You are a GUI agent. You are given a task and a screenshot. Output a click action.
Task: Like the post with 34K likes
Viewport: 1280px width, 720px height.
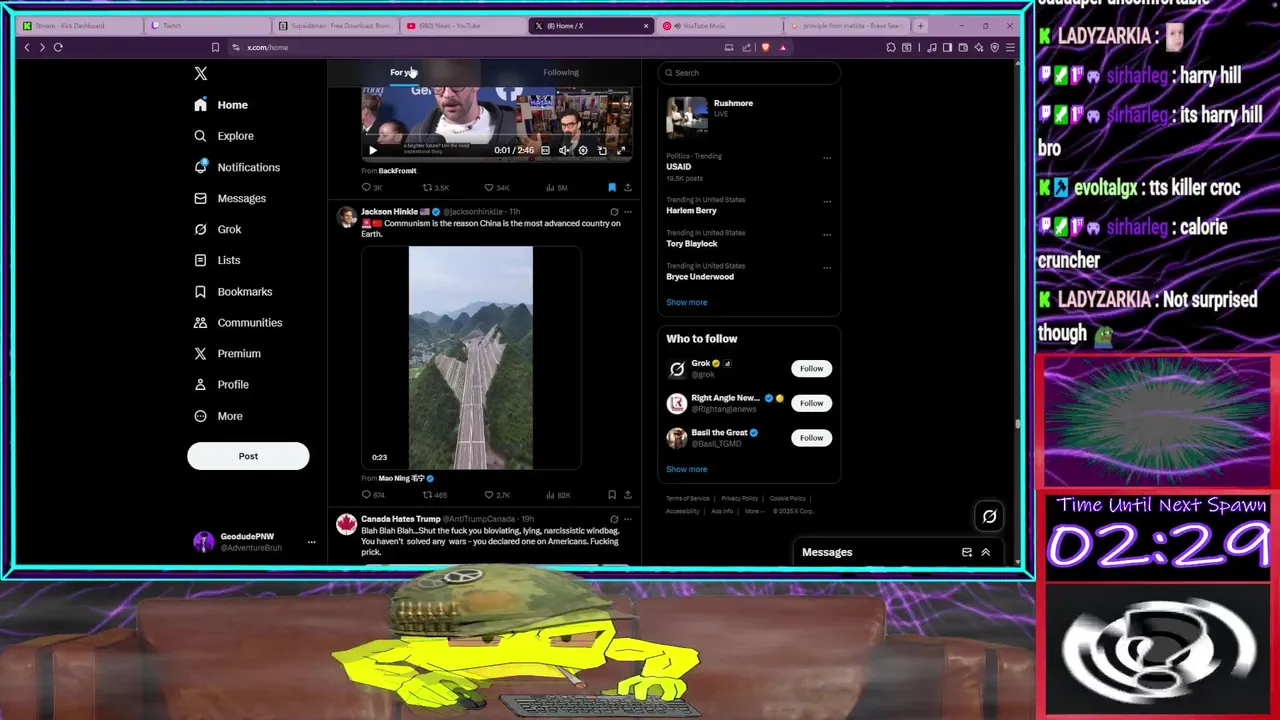[x=497, y=187]
